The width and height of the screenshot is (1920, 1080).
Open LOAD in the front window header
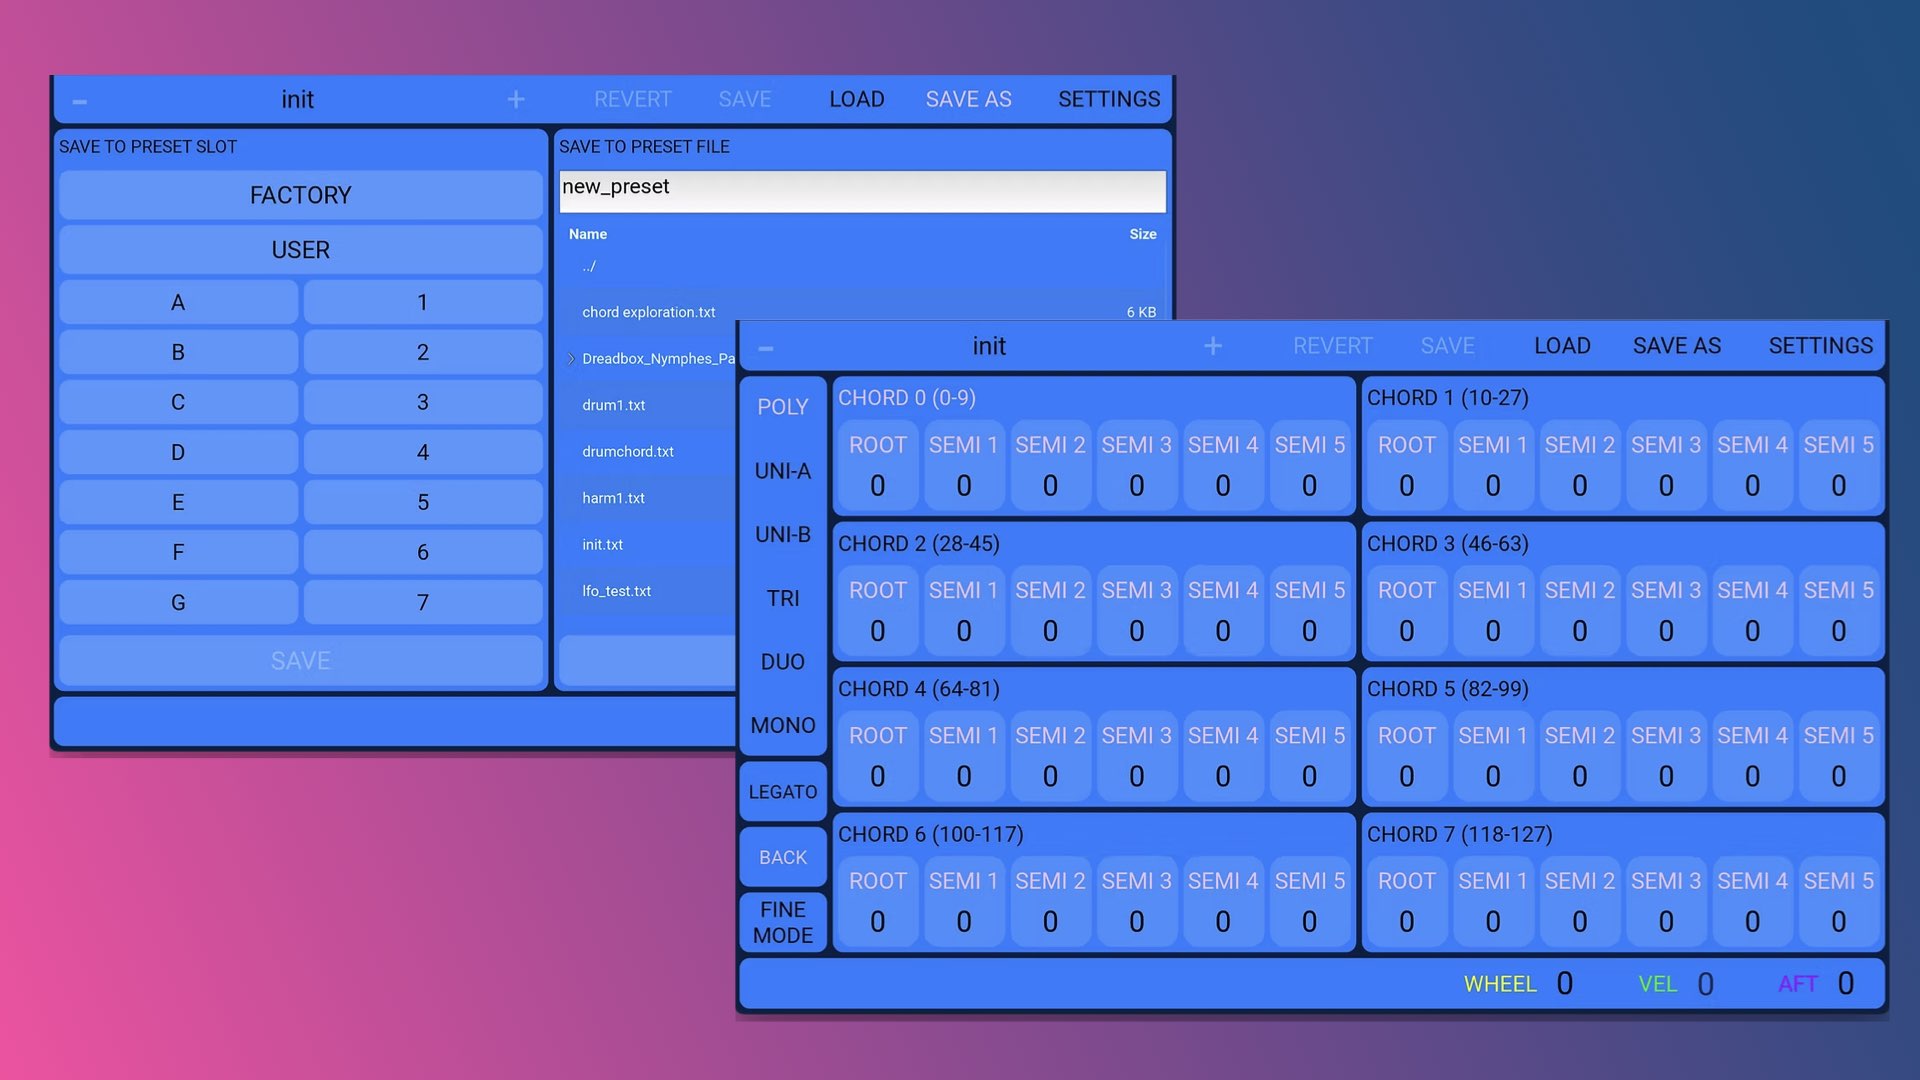click(1562, 346)
